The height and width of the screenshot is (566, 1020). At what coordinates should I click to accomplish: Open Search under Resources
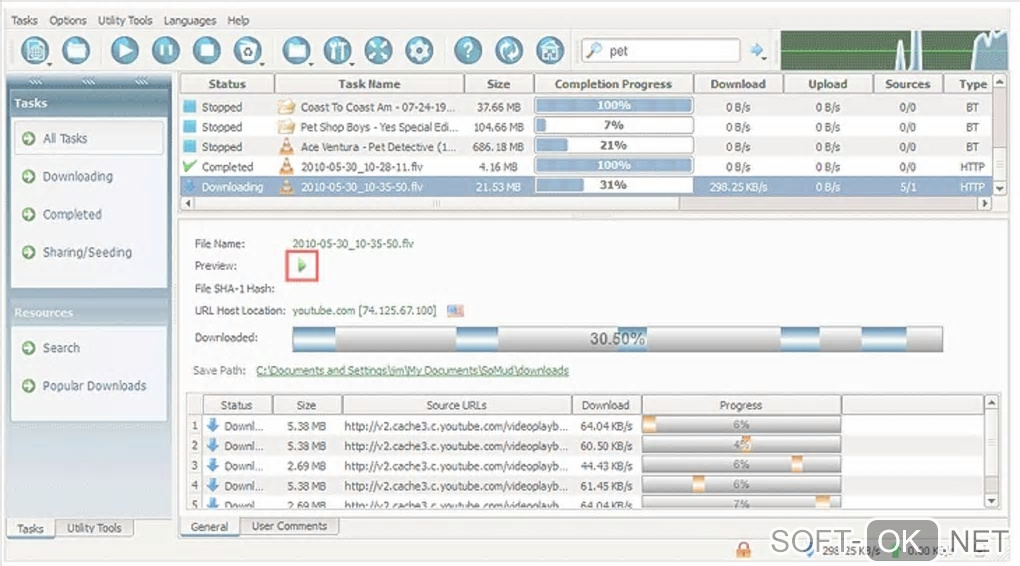pos(61,348)
